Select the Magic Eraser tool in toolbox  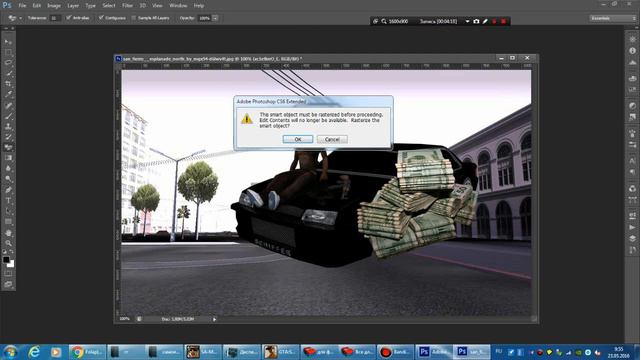pyautogui.click(x=8, y=147)
